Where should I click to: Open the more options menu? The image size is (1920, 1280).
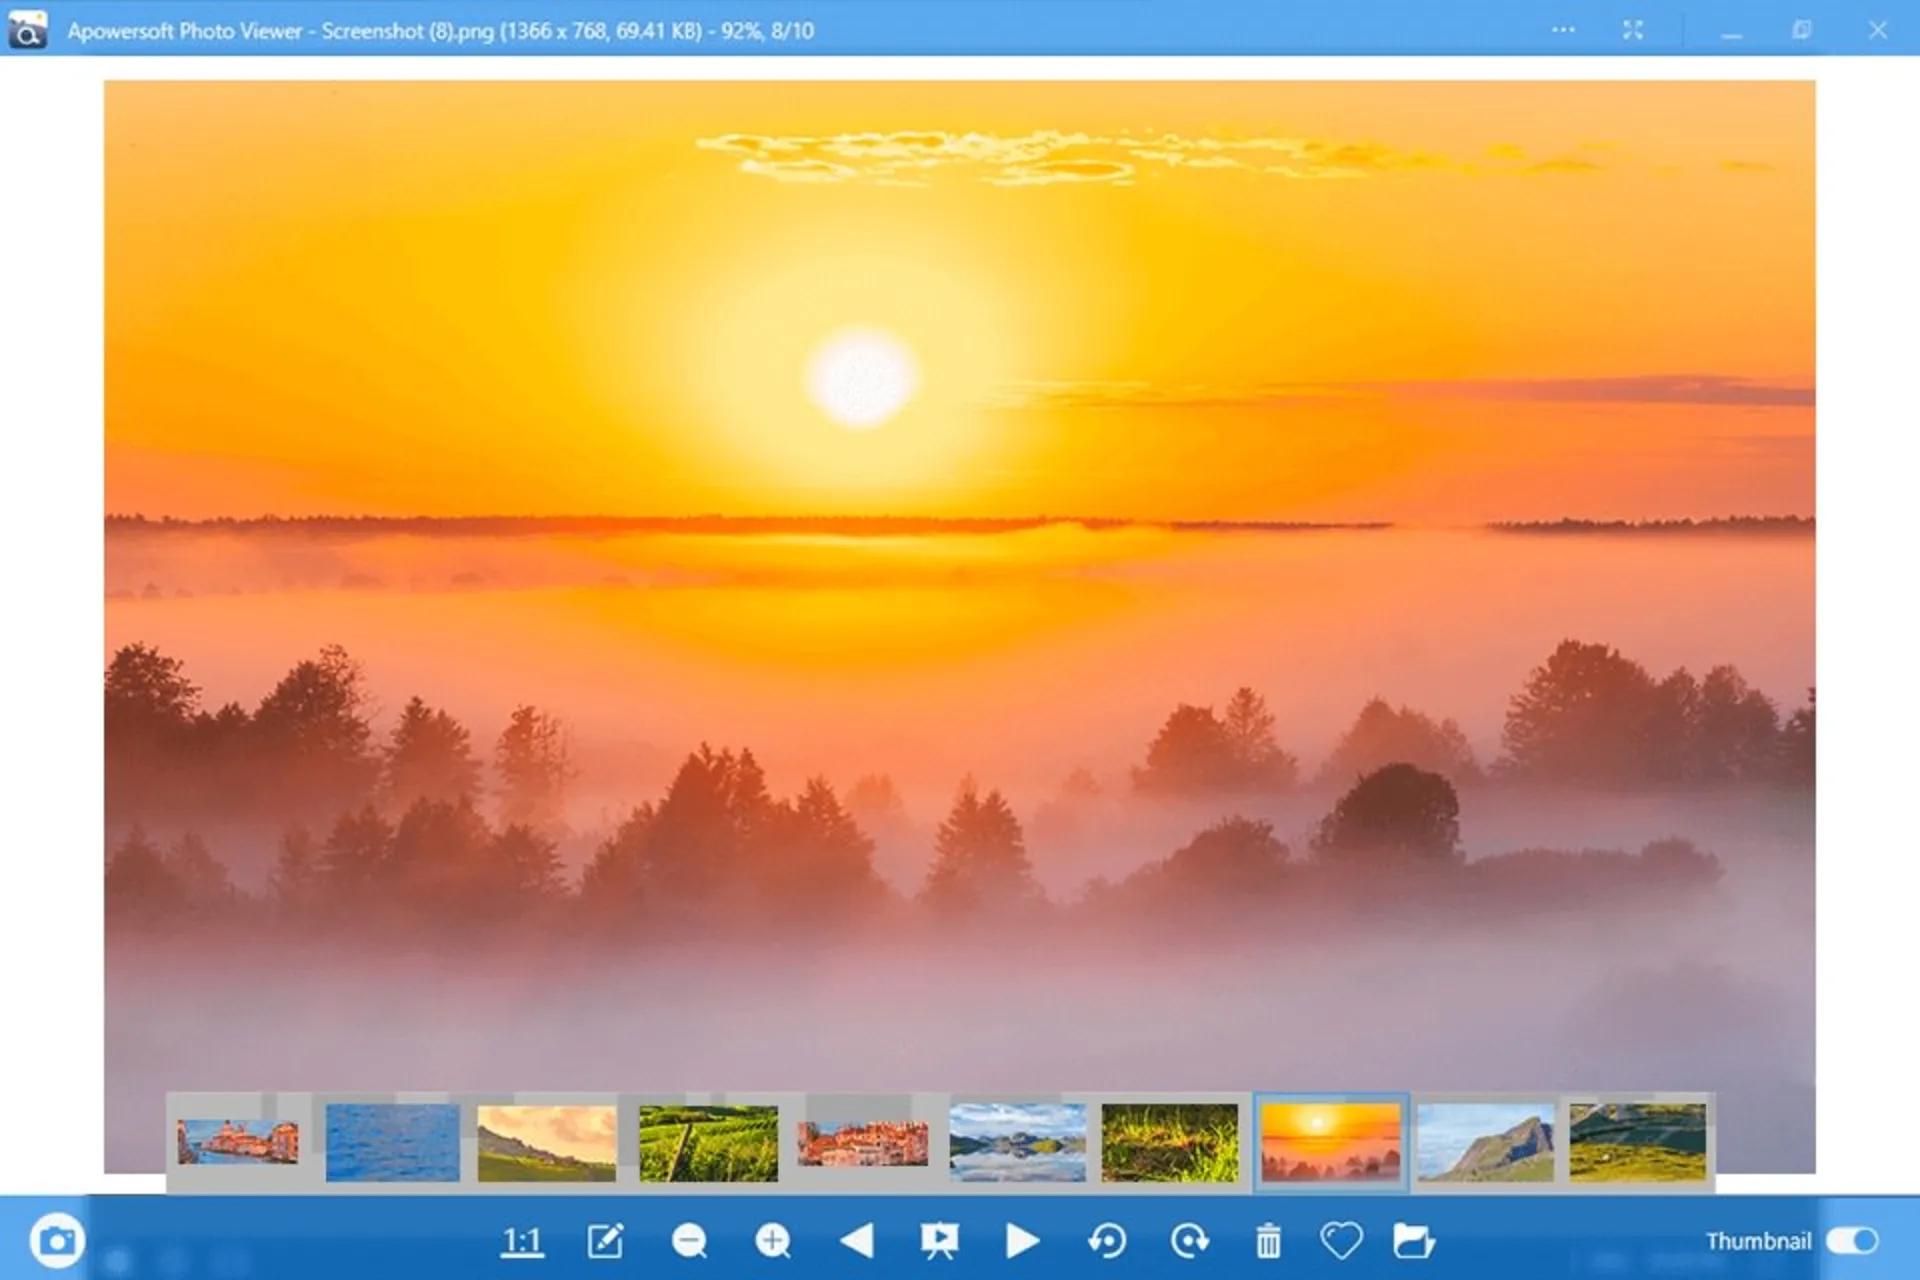(x=1562, y=30)
